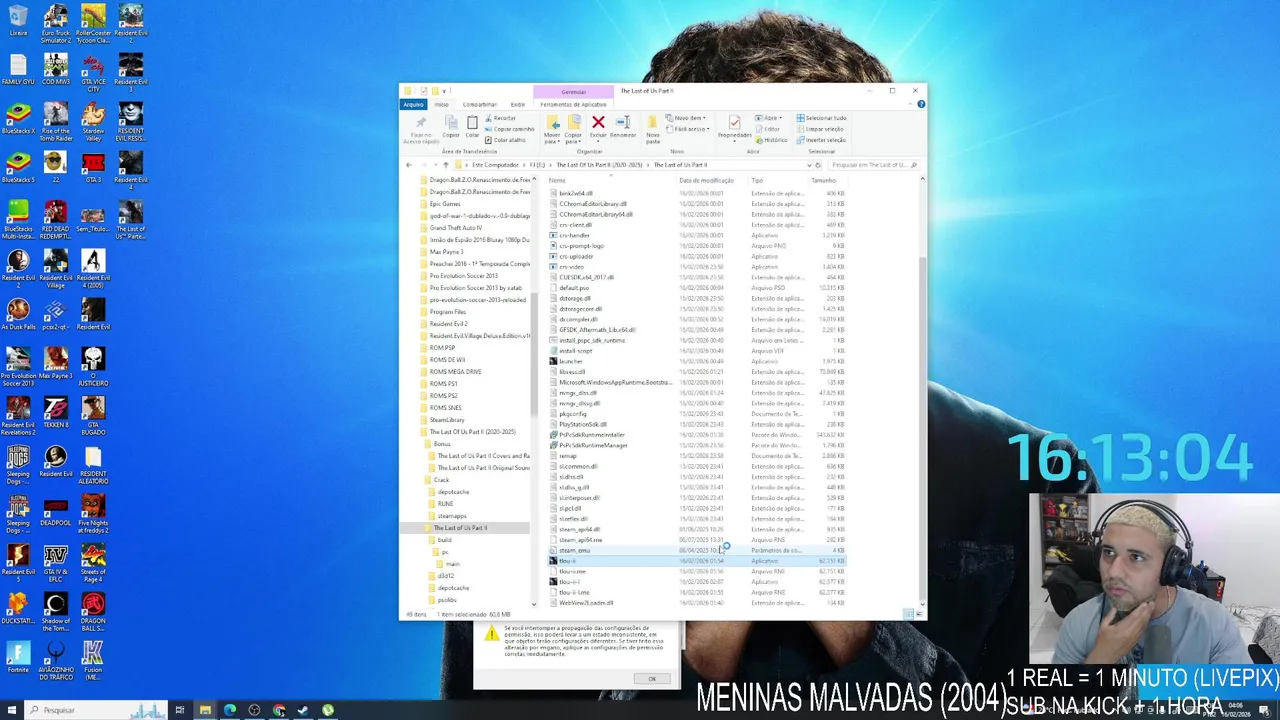
Task: Click the Back navigation arrow
Action: [408, 165]
